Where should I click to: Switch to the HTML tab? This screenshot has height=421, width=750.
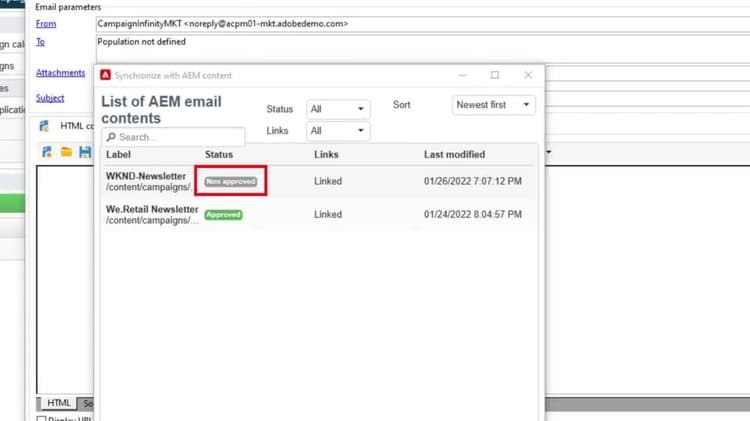[59, 403]
